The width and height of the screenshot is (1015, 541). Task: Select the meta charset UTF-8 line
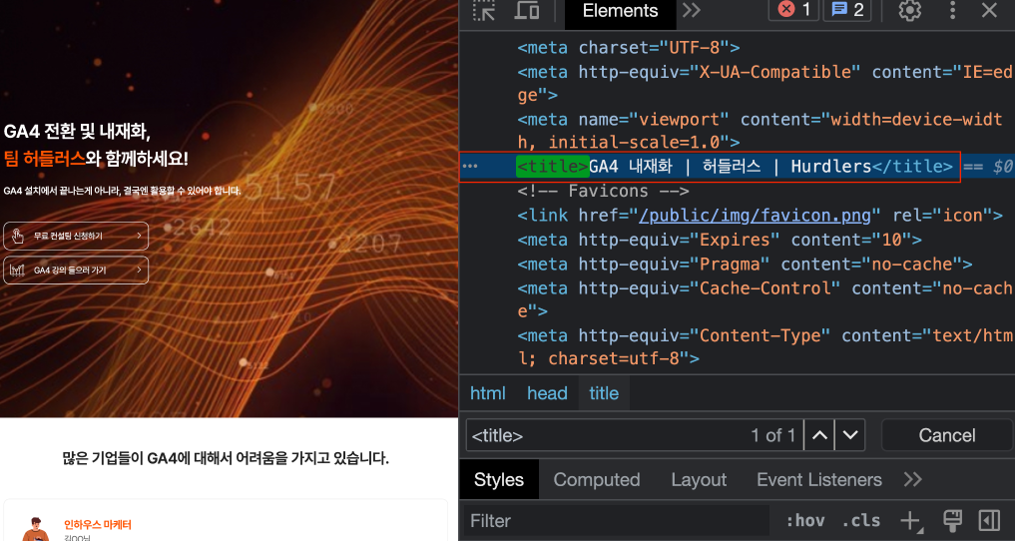[x=628, y=48]
